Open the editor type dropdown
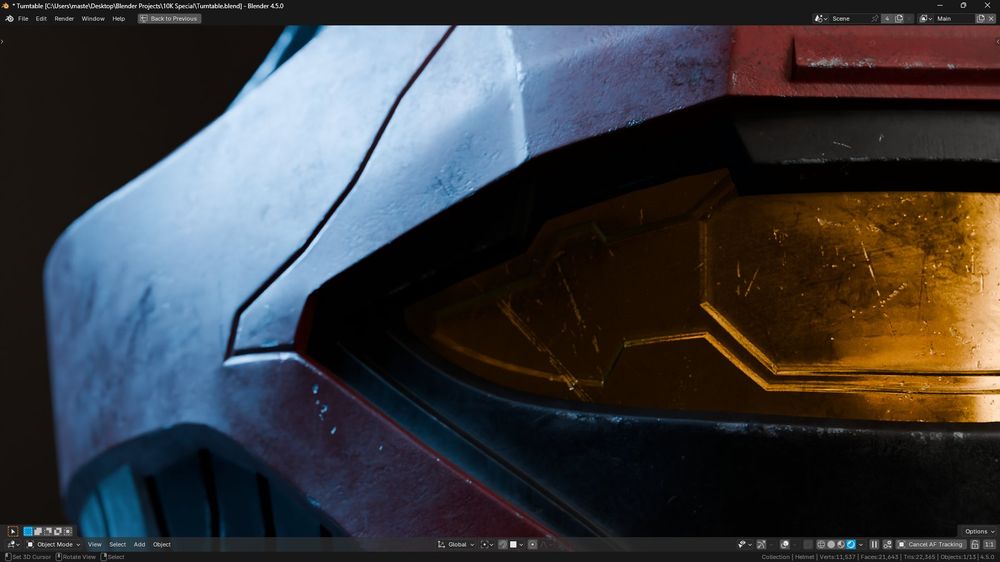Screen dimensions: 1000x562 [x=13, y=545]
